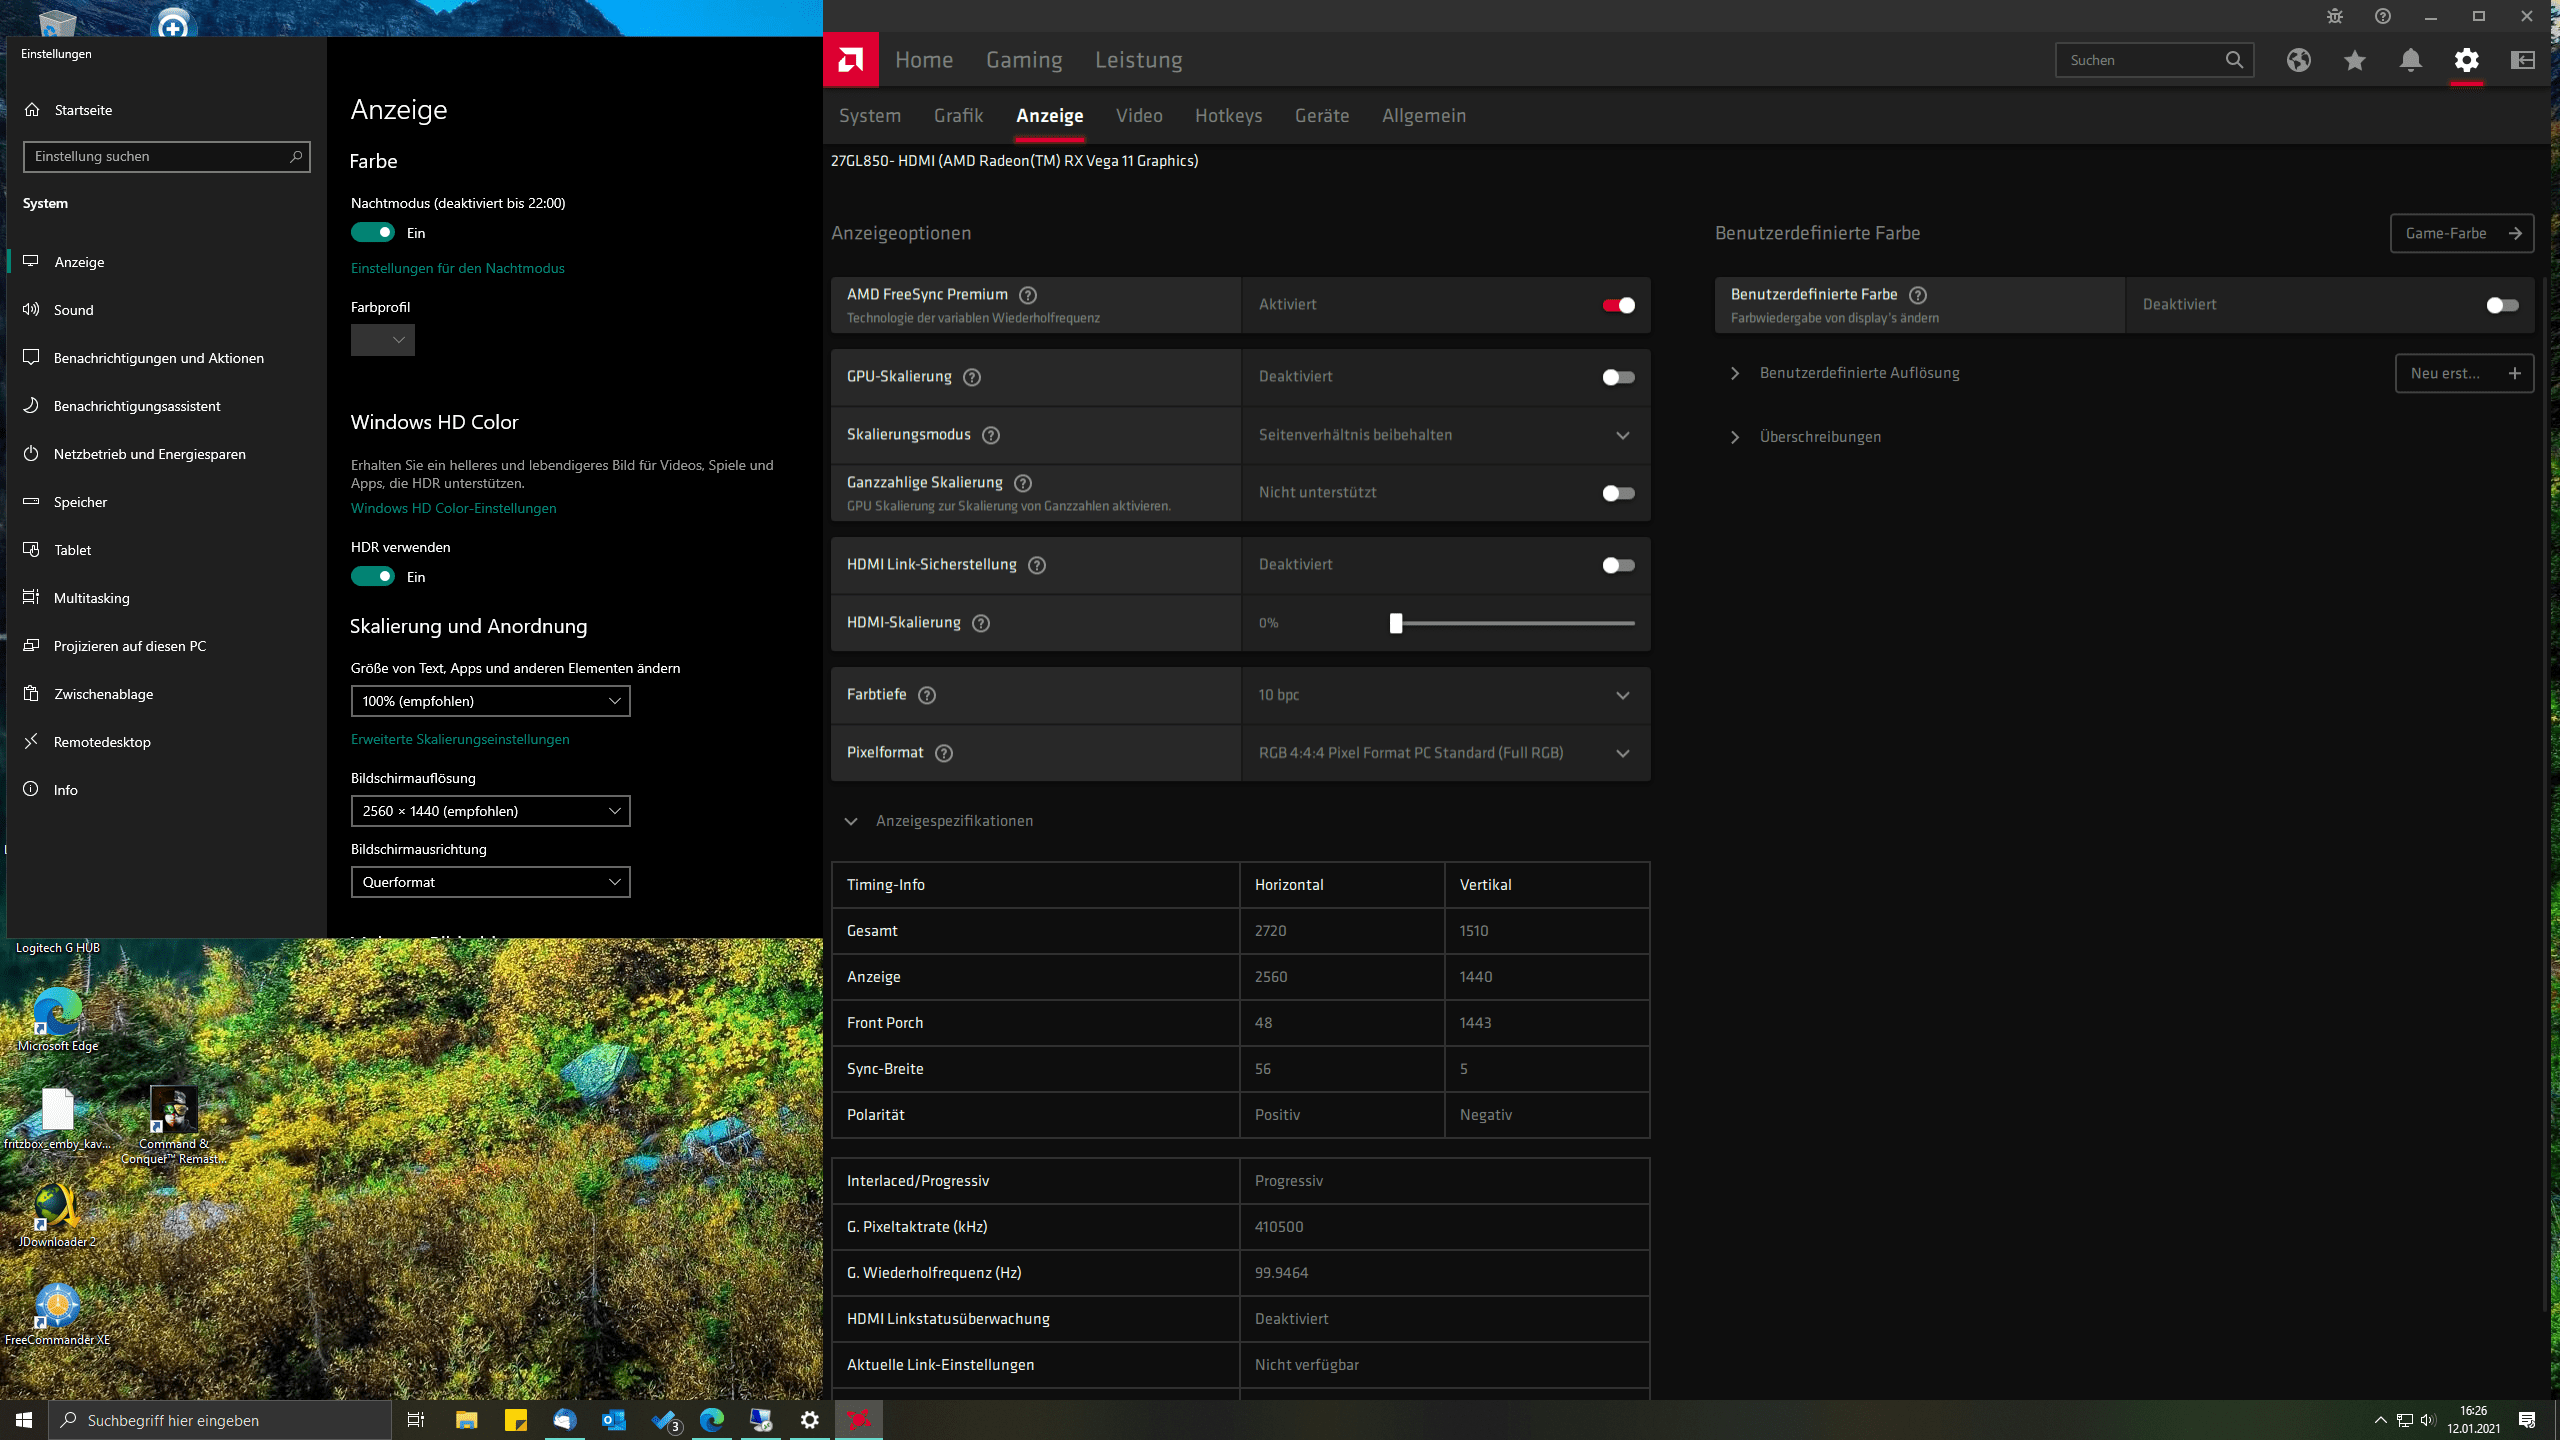Enable HDMI Link-Sicherstellung toggle

coord(1618,565)
